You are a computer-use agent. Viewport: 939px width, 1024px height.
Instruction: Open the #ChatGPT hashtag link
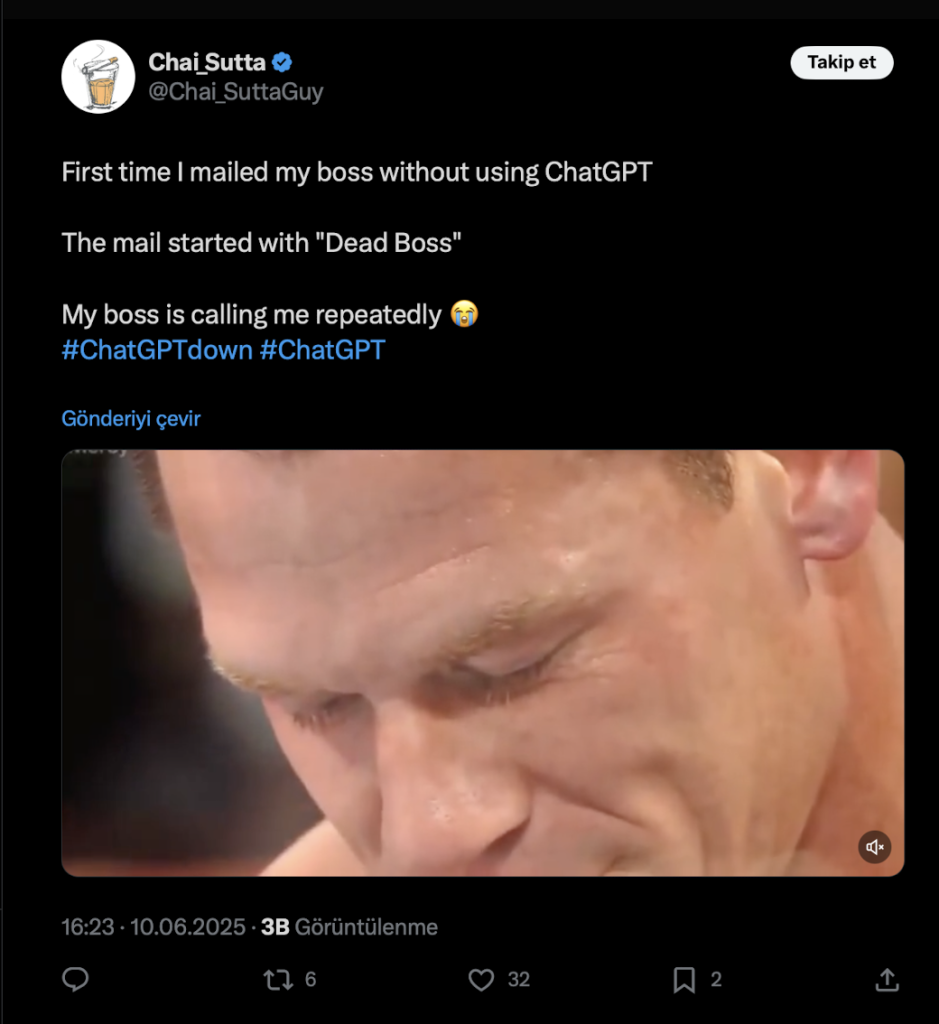click(322, 350)
